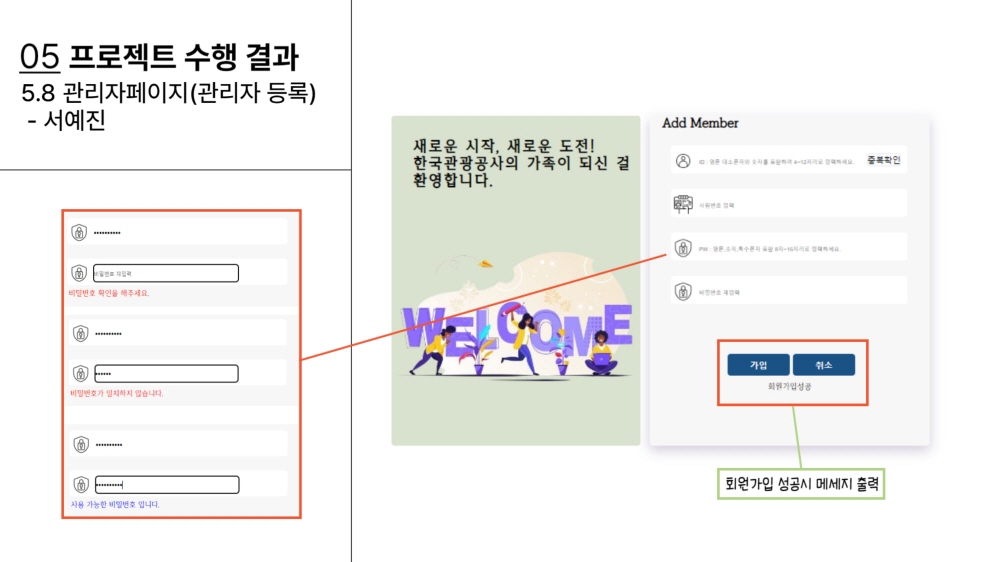Image resolution: width=1000 pixels, height=562 pixels.
Task: Click the 가입 sign-up button
Action: (758, 365)
